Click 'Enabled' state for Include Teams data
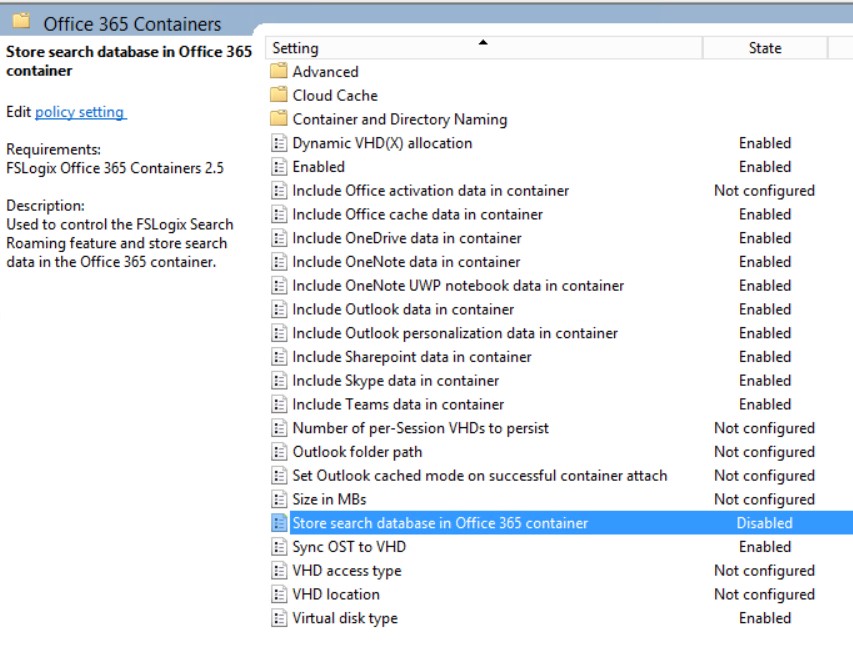853x647 pixels. click(x=764, y=404)
